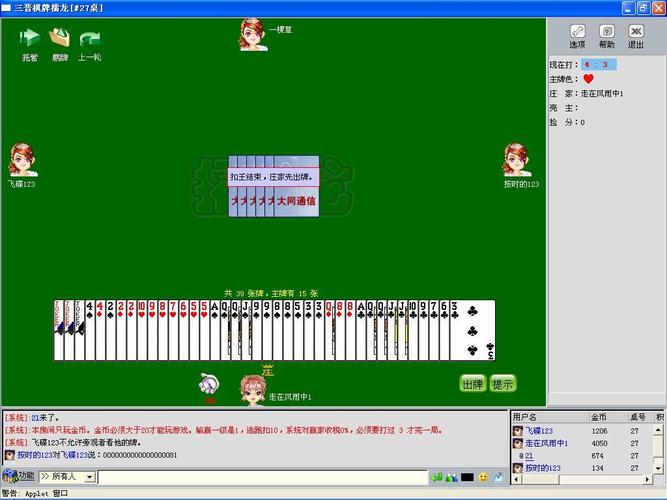Click the 退出 exit icon

pyautogui.click(x=636, y=33)
